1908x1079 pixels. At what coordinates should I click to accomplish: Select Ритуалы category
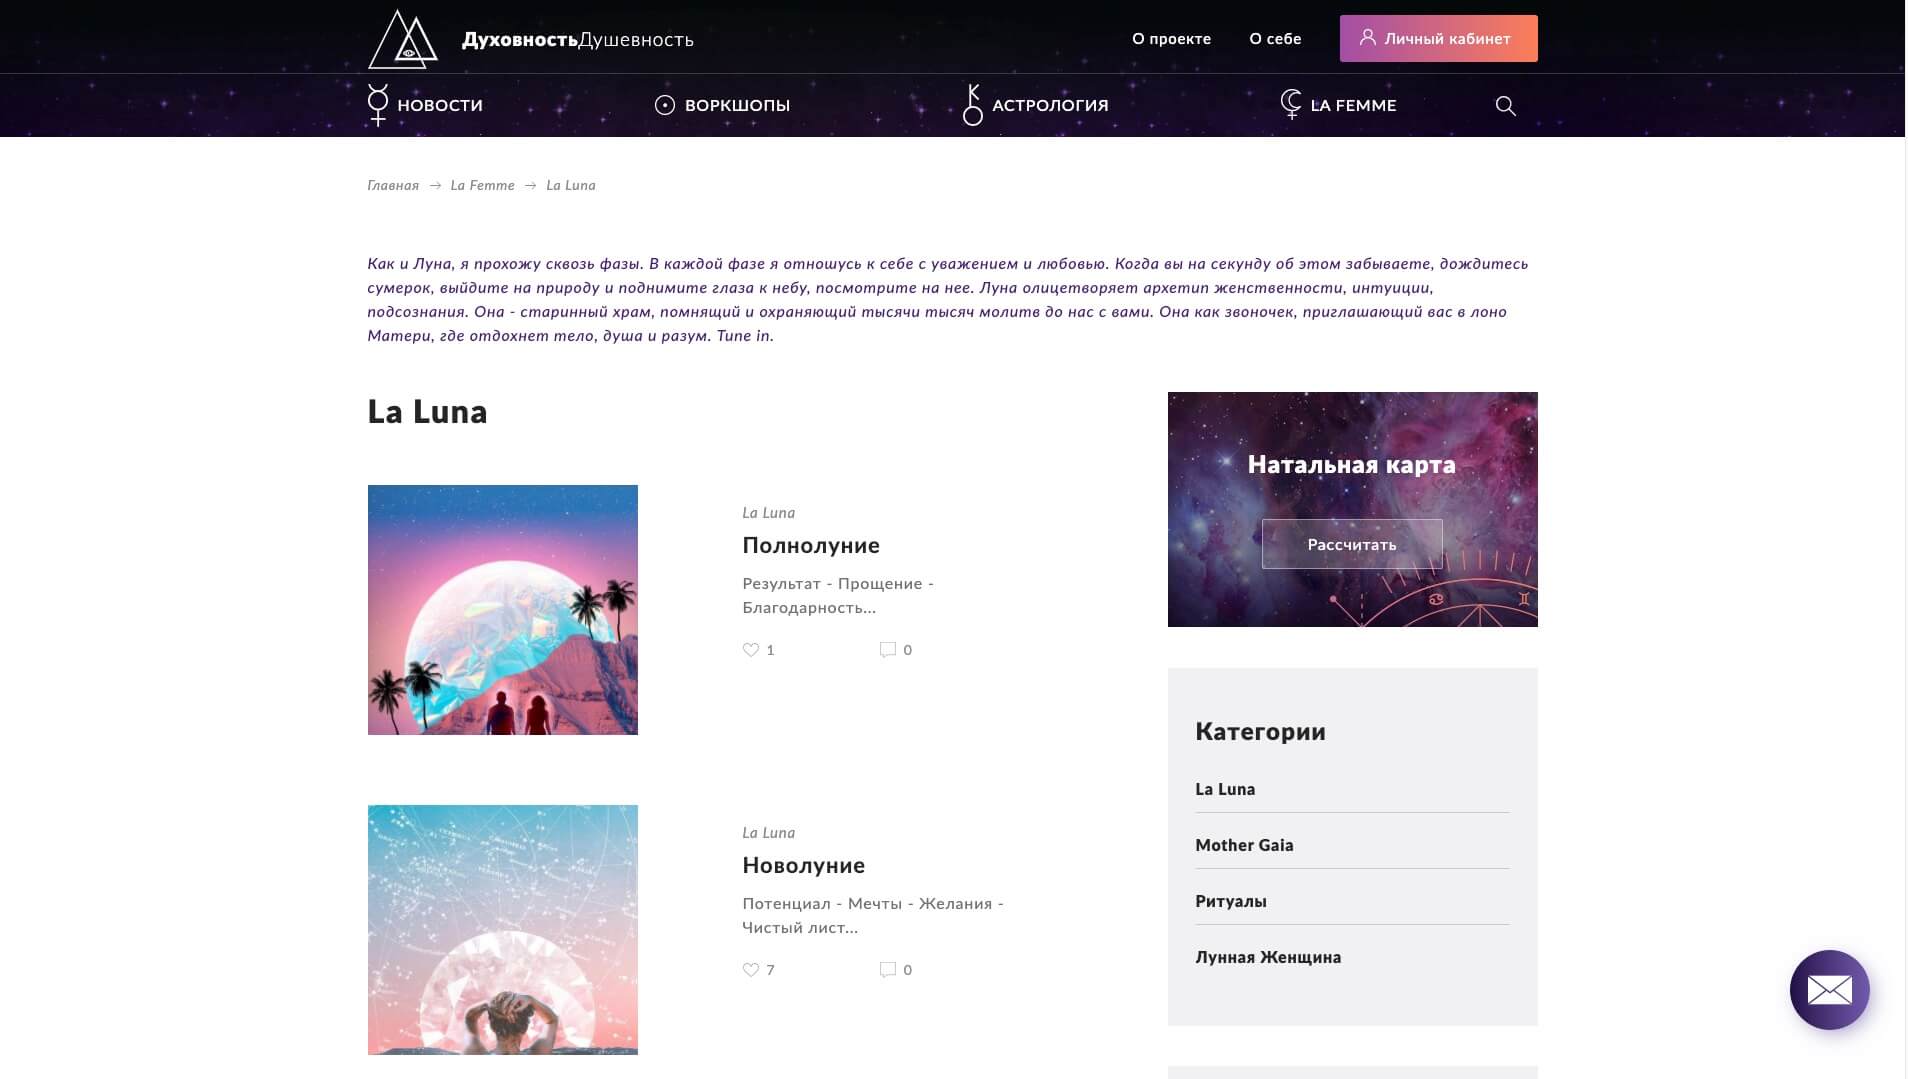(1231, 901)
